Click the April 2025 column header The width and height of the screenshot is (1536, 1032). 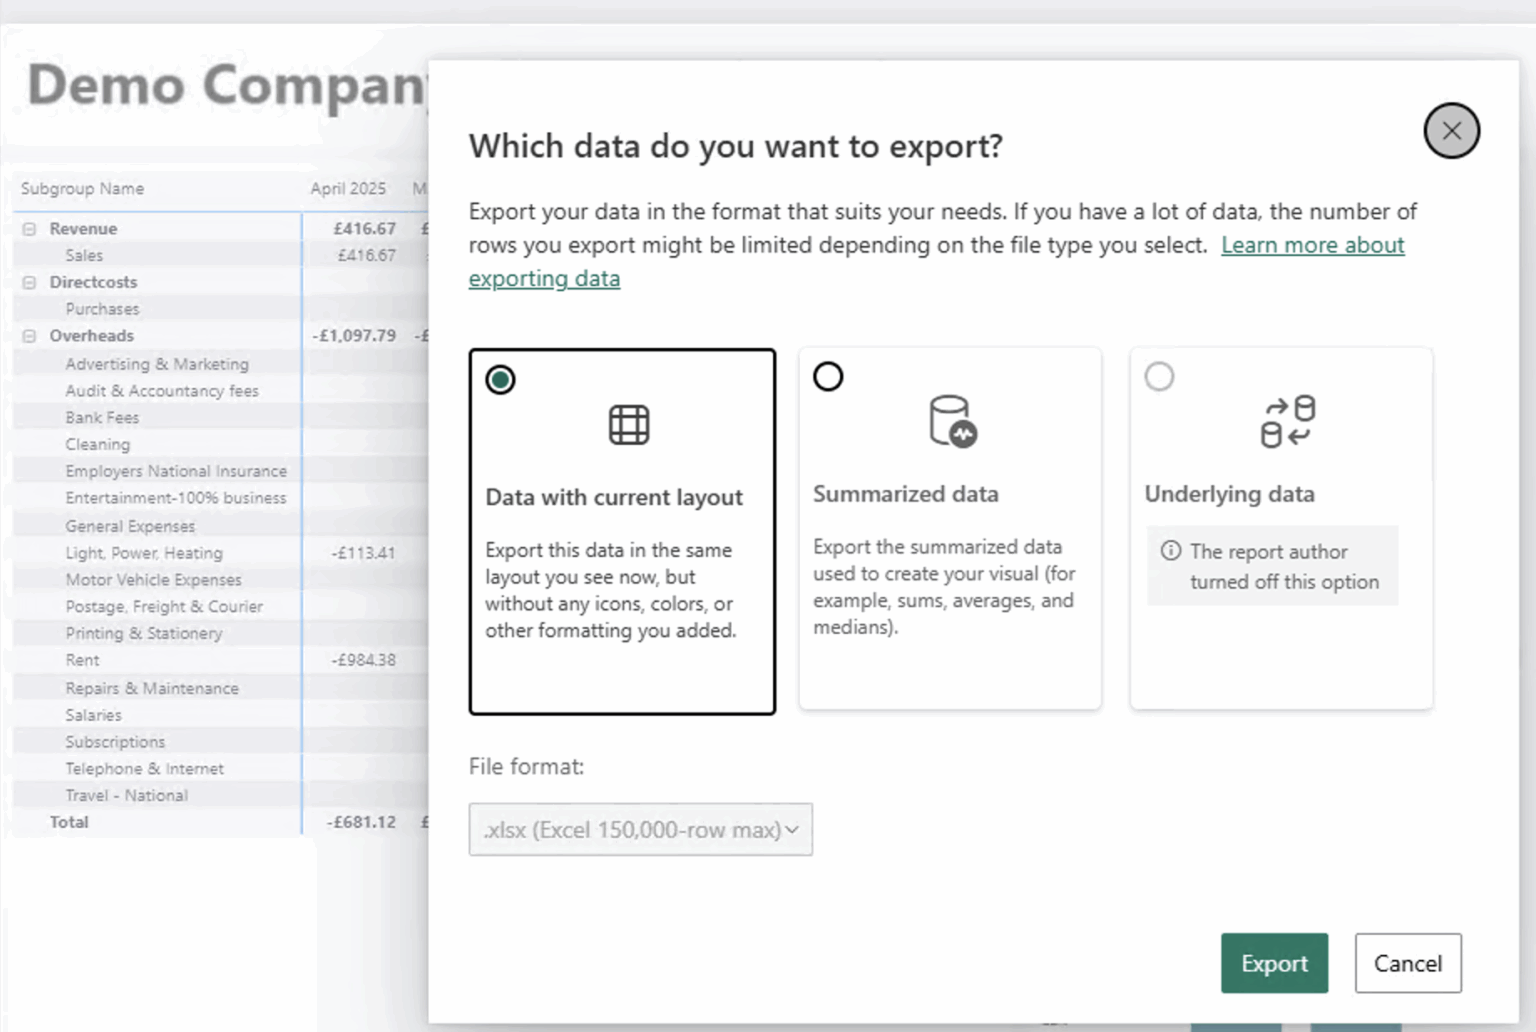point(349,188)
